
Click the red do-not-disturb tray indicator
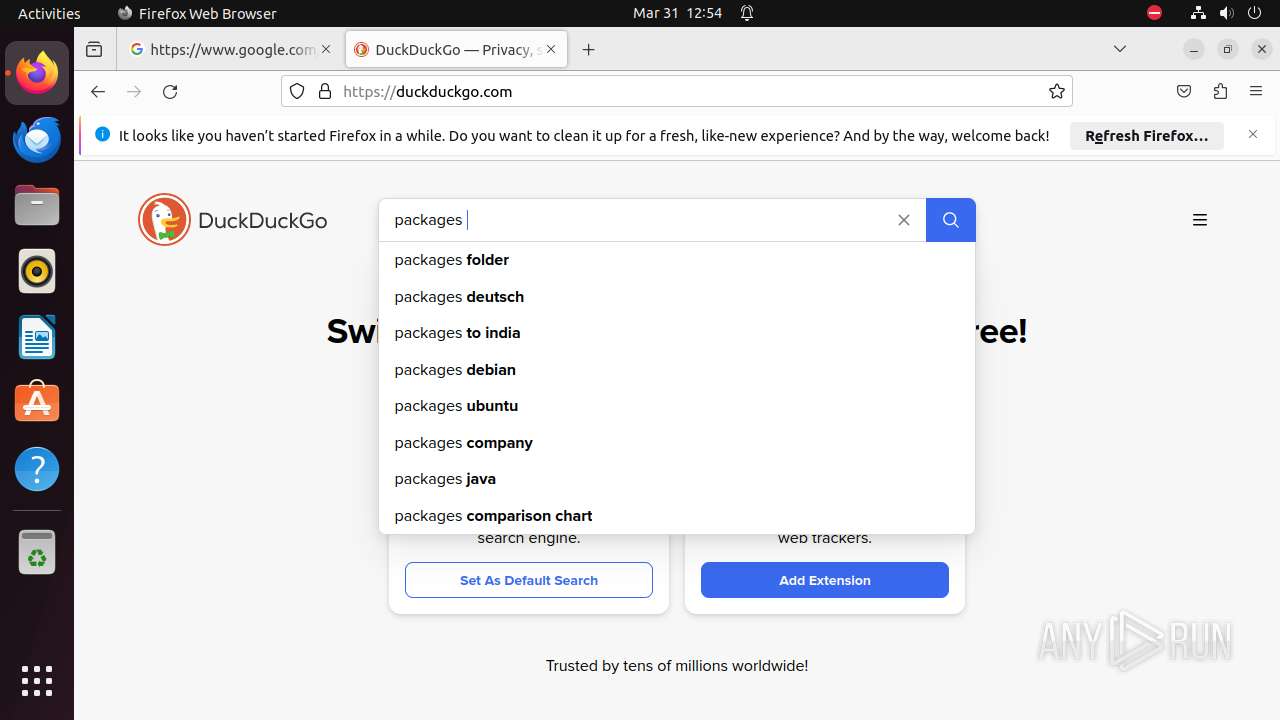pos(1155,13)
